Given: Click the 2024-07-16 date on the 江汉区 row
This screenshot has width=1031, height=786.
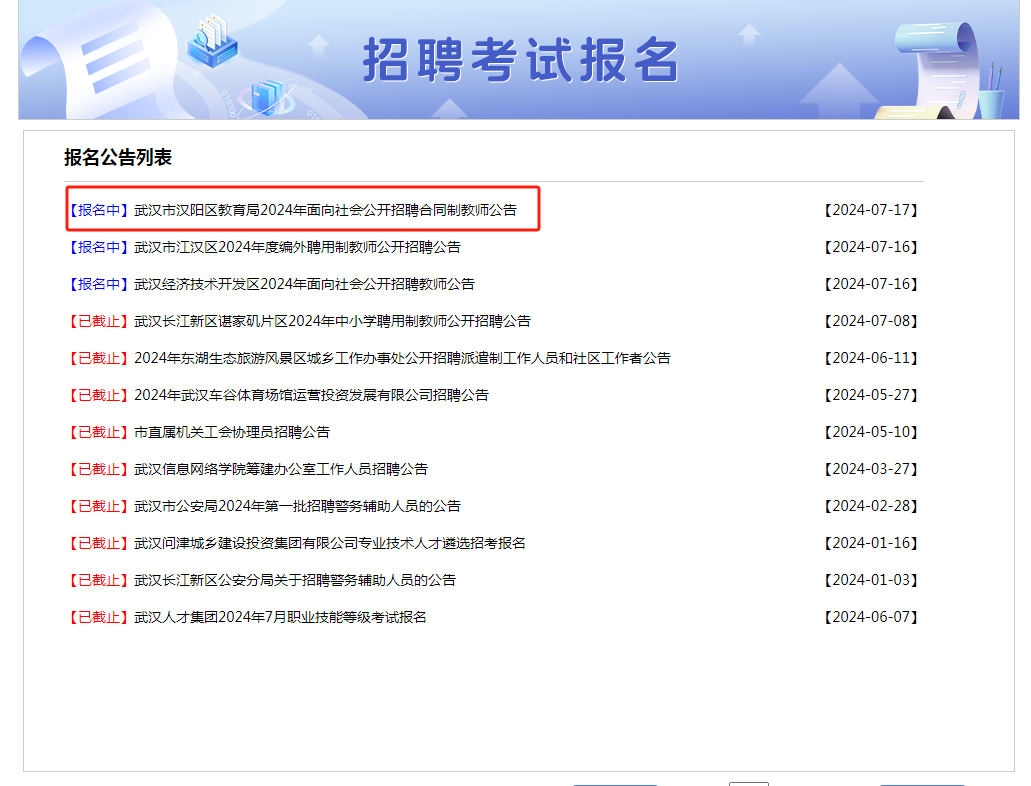Looking at the screenshot, I should click(x=871, y=247).
